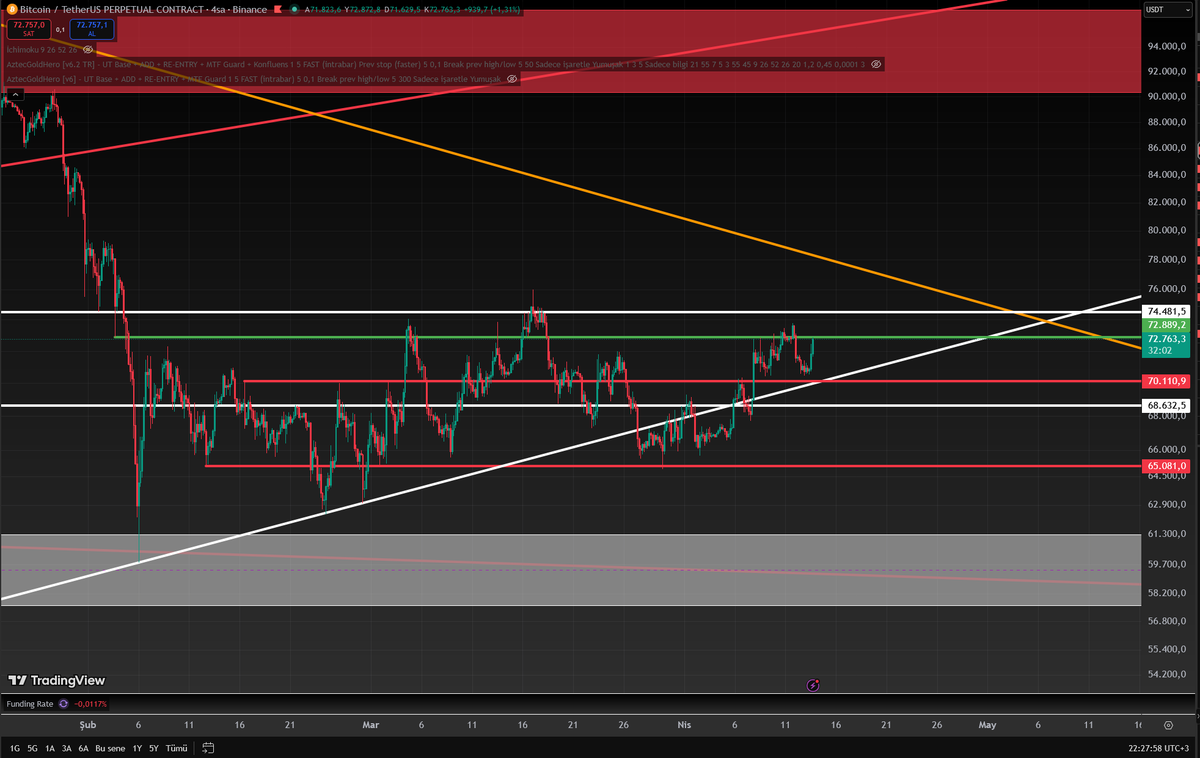1200x758 pixels.
Task: Select the 1G time range
Action: point(15,748)
